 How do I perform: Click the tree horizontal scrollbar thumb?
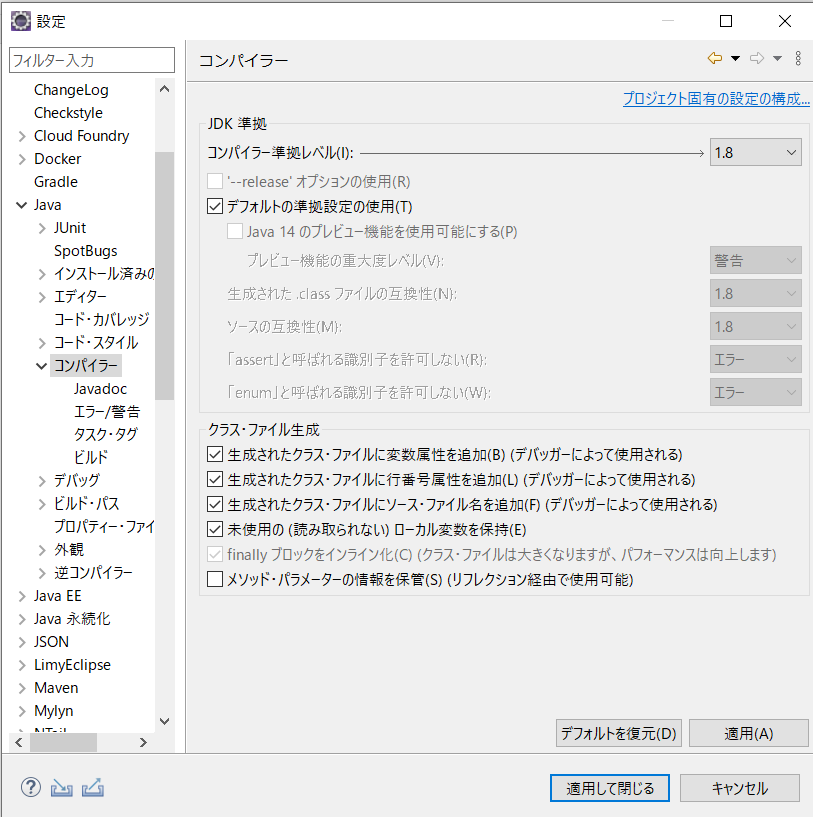pyautogui.click(x=63, y=742)
